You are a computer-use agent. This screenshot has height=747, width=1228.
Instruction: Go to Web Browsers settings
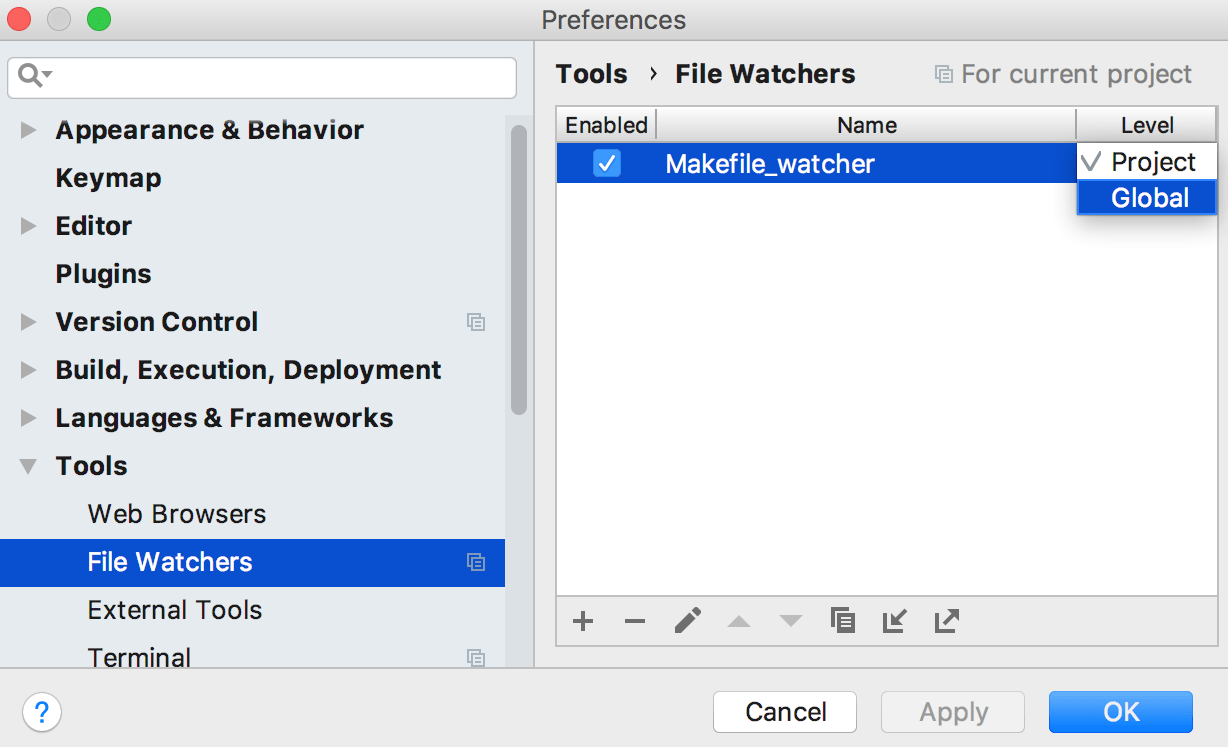(x=177, y=514)
